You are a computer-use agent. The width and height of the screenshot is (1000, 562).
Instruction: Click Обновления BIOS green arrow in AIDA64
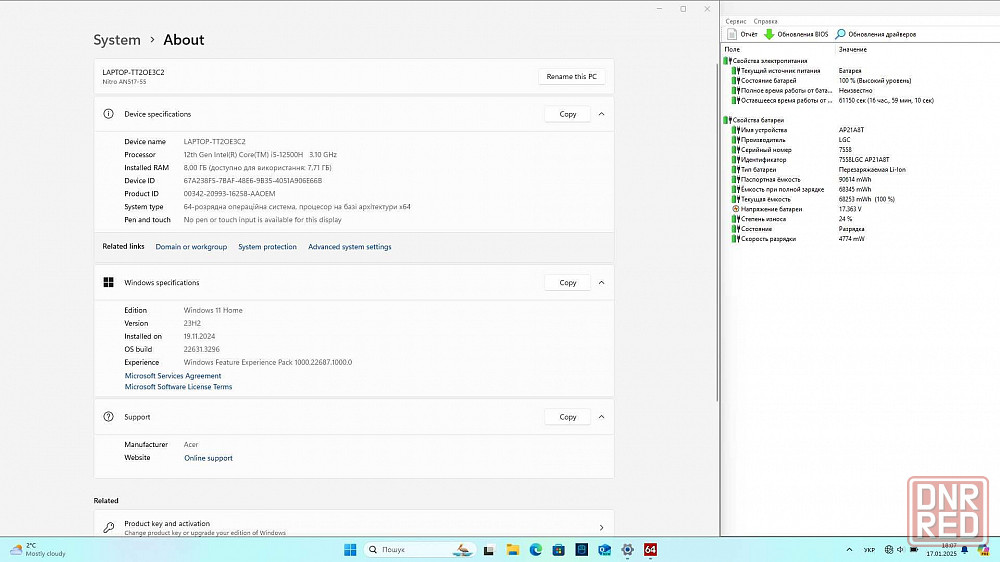[769, 34]
